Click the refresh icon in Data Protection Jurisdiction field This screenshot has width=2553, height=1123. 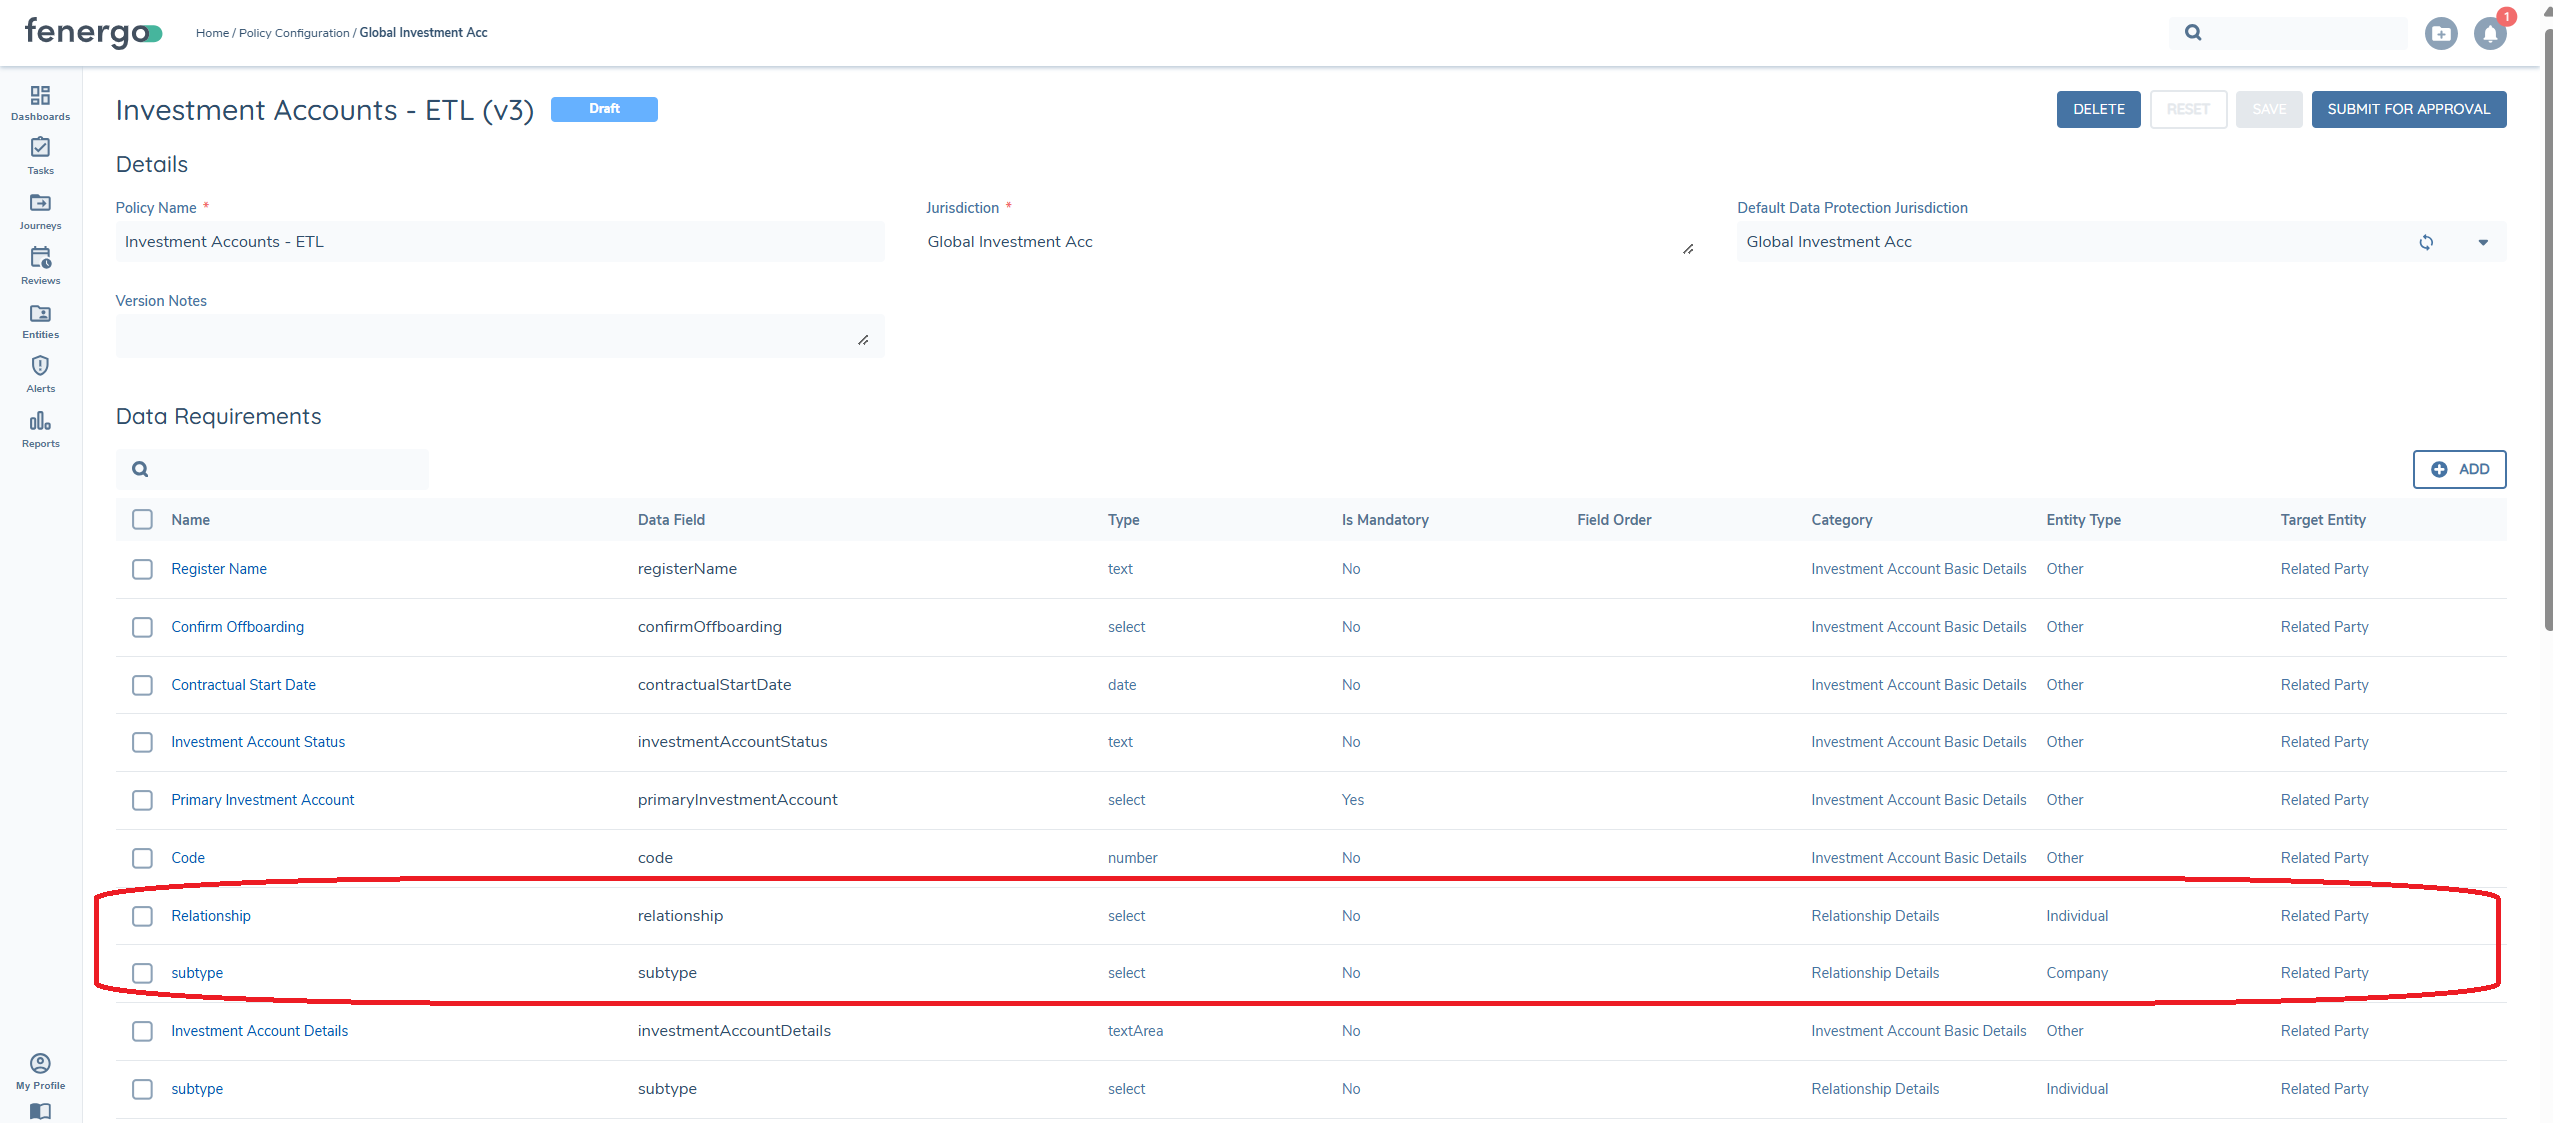coord(2425,243)
